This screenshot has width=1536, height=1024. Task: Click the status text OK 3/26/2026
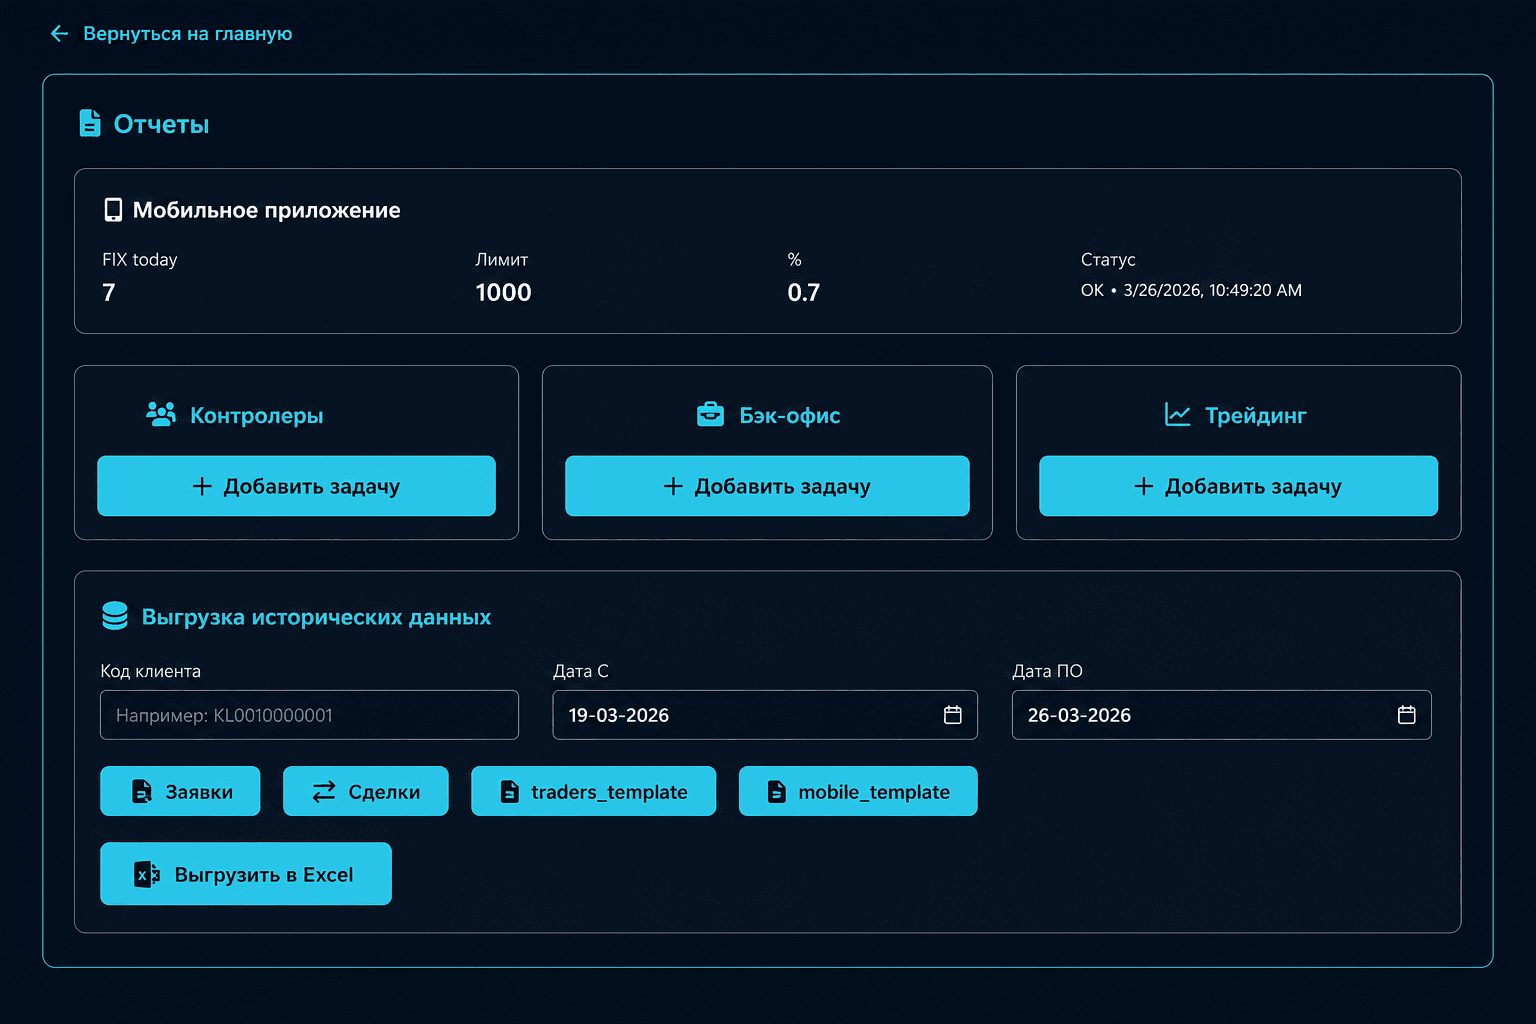coord(1191,290)
